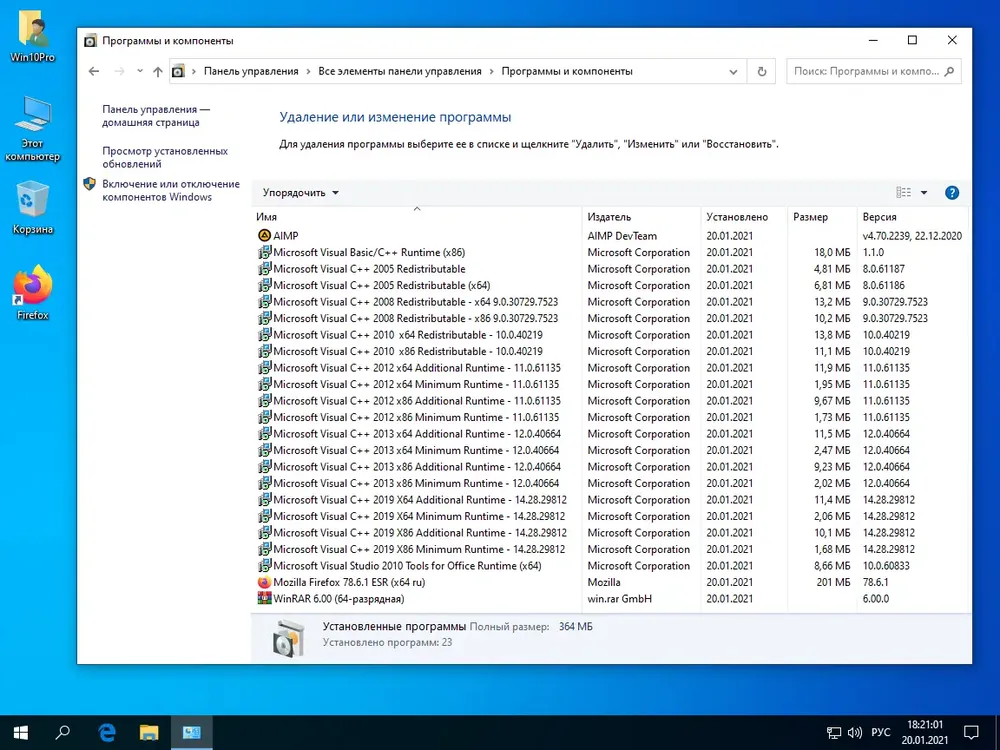1000x750 pixels.
Task: Expand the address bar history dropdown
Action: click(733, 71)
